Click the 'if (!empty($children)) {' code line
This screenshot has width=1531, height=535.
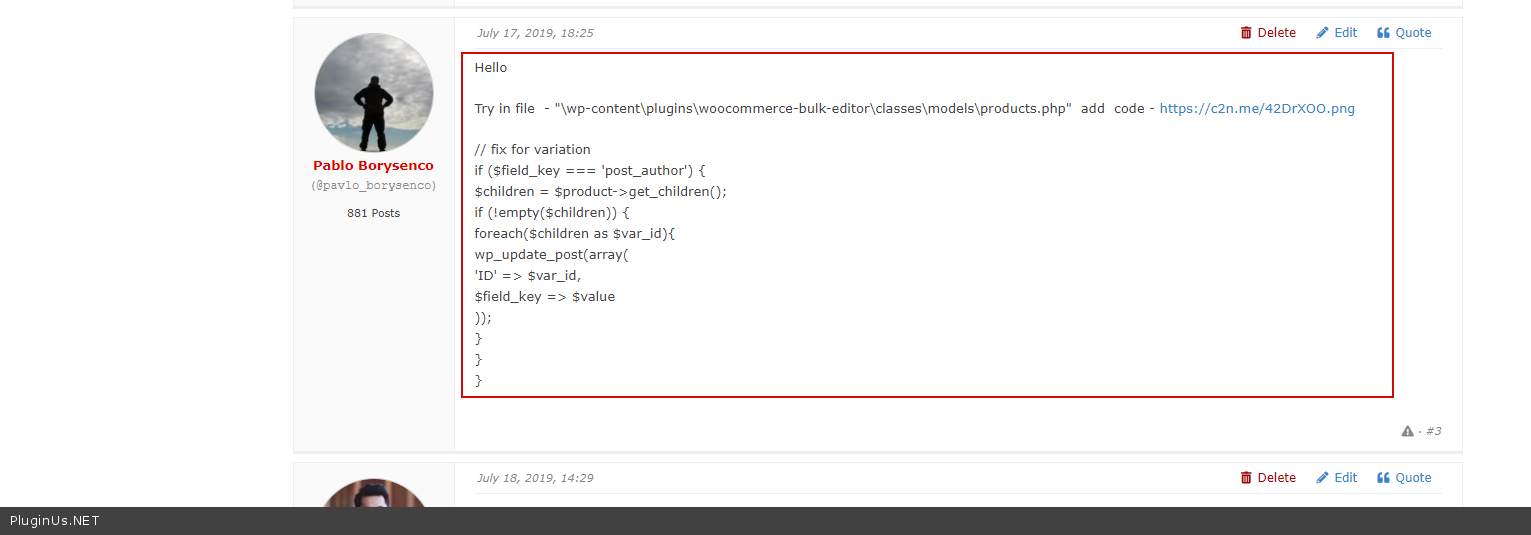coord(552,213)
